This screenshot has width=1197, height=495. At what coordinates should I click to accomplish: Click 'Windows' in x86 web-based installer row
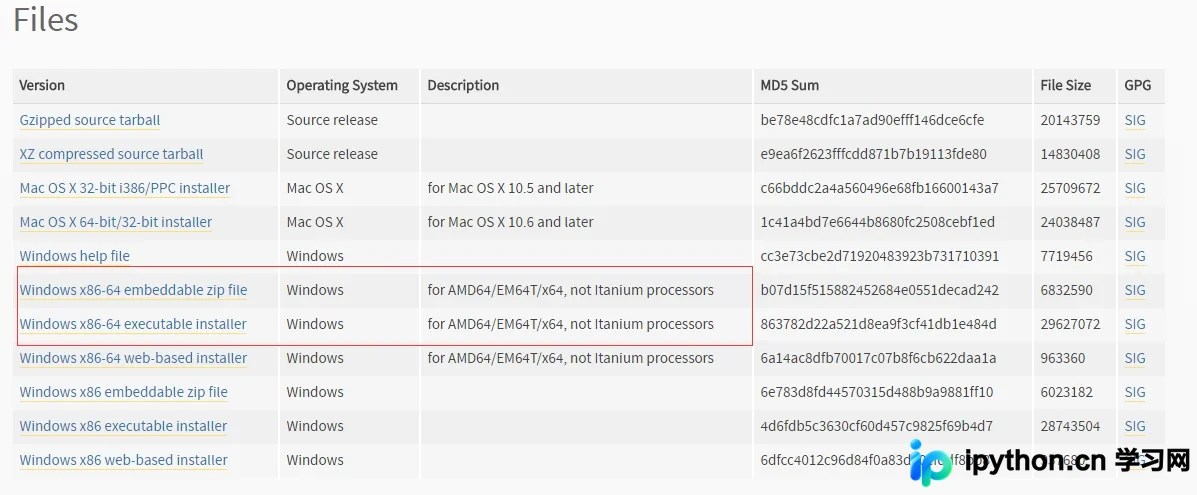click(315, 460)
